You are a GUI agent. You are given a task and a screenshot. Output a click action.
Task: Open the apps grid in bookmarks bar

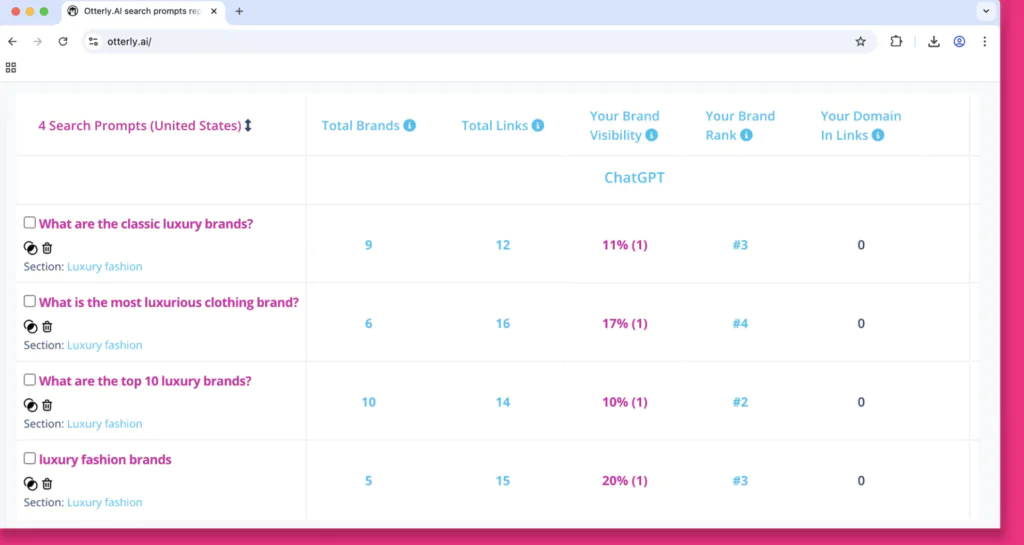pyautogui.click(x=11, y=67)
